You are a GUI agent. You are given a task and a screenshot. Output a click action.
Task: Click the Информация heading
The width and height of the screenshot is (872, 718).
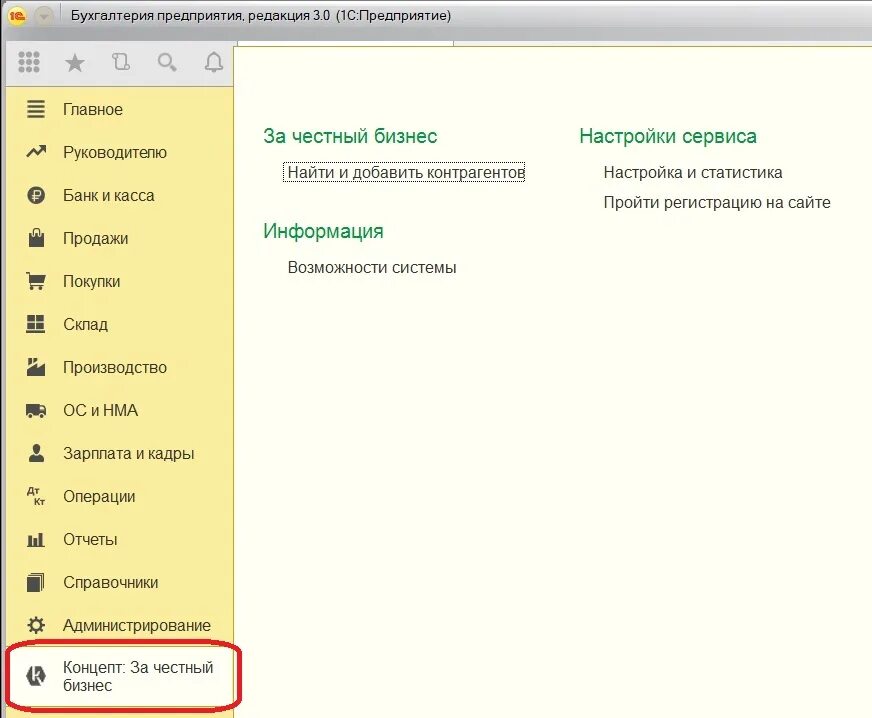(x=323, y=231)
